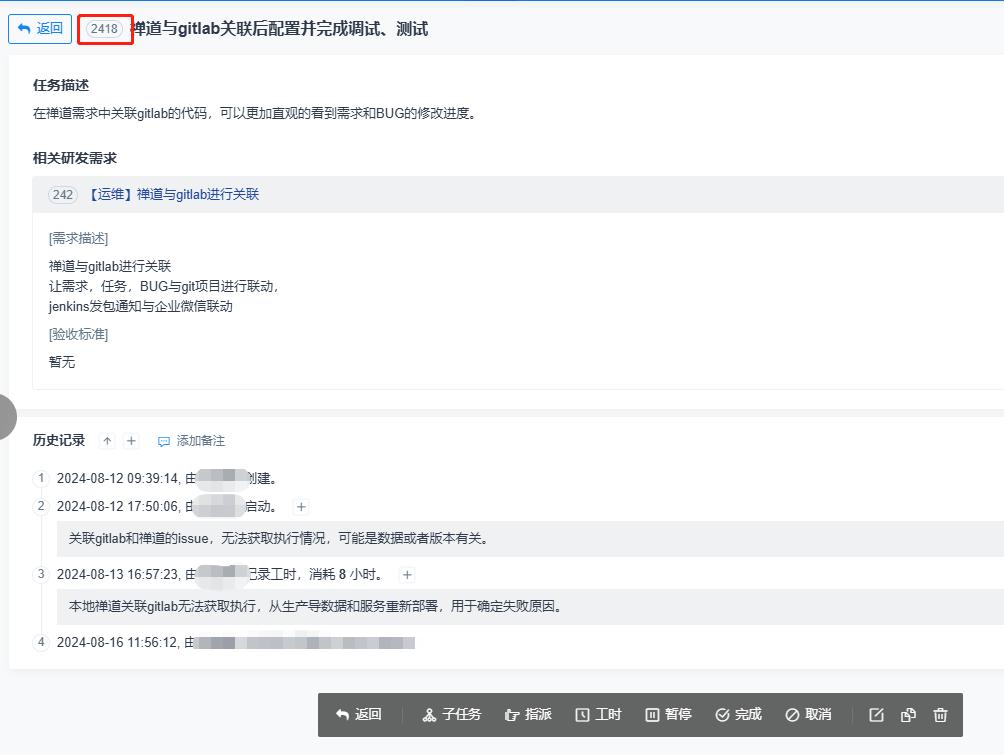Click the gray semicircle sidebar handle at left edge

8,417
